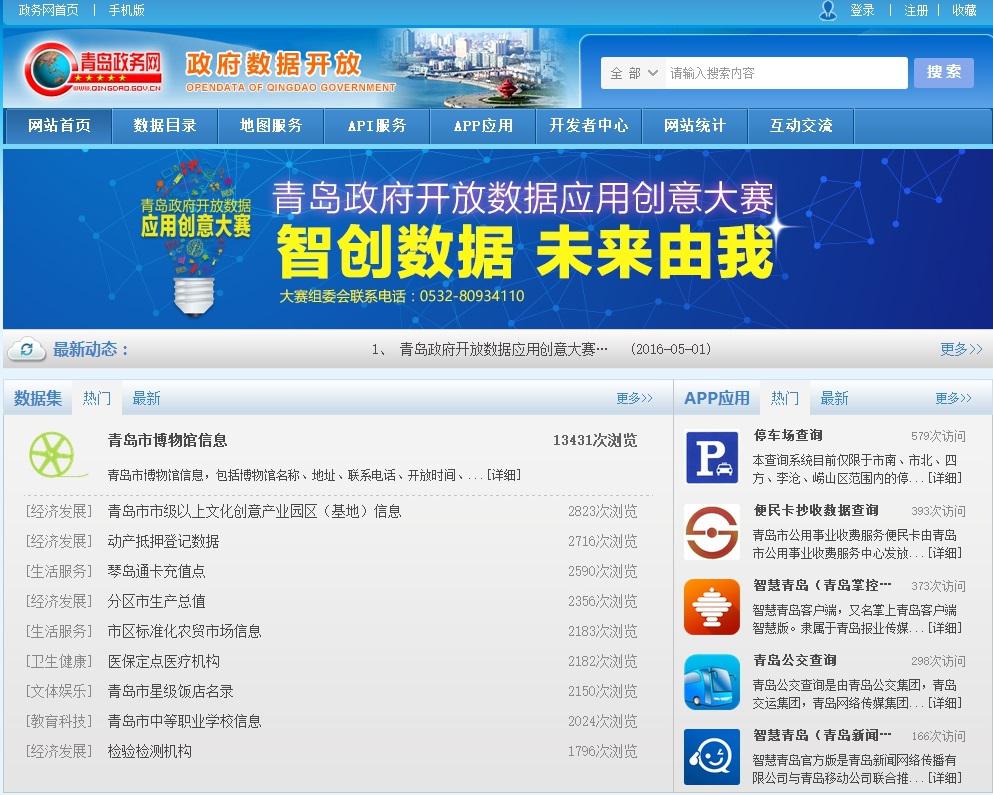993x795 pixels.
Task: Click the 智慧青岛 青岛新闻 smiley app icon
Action: [x=712, y=757]
